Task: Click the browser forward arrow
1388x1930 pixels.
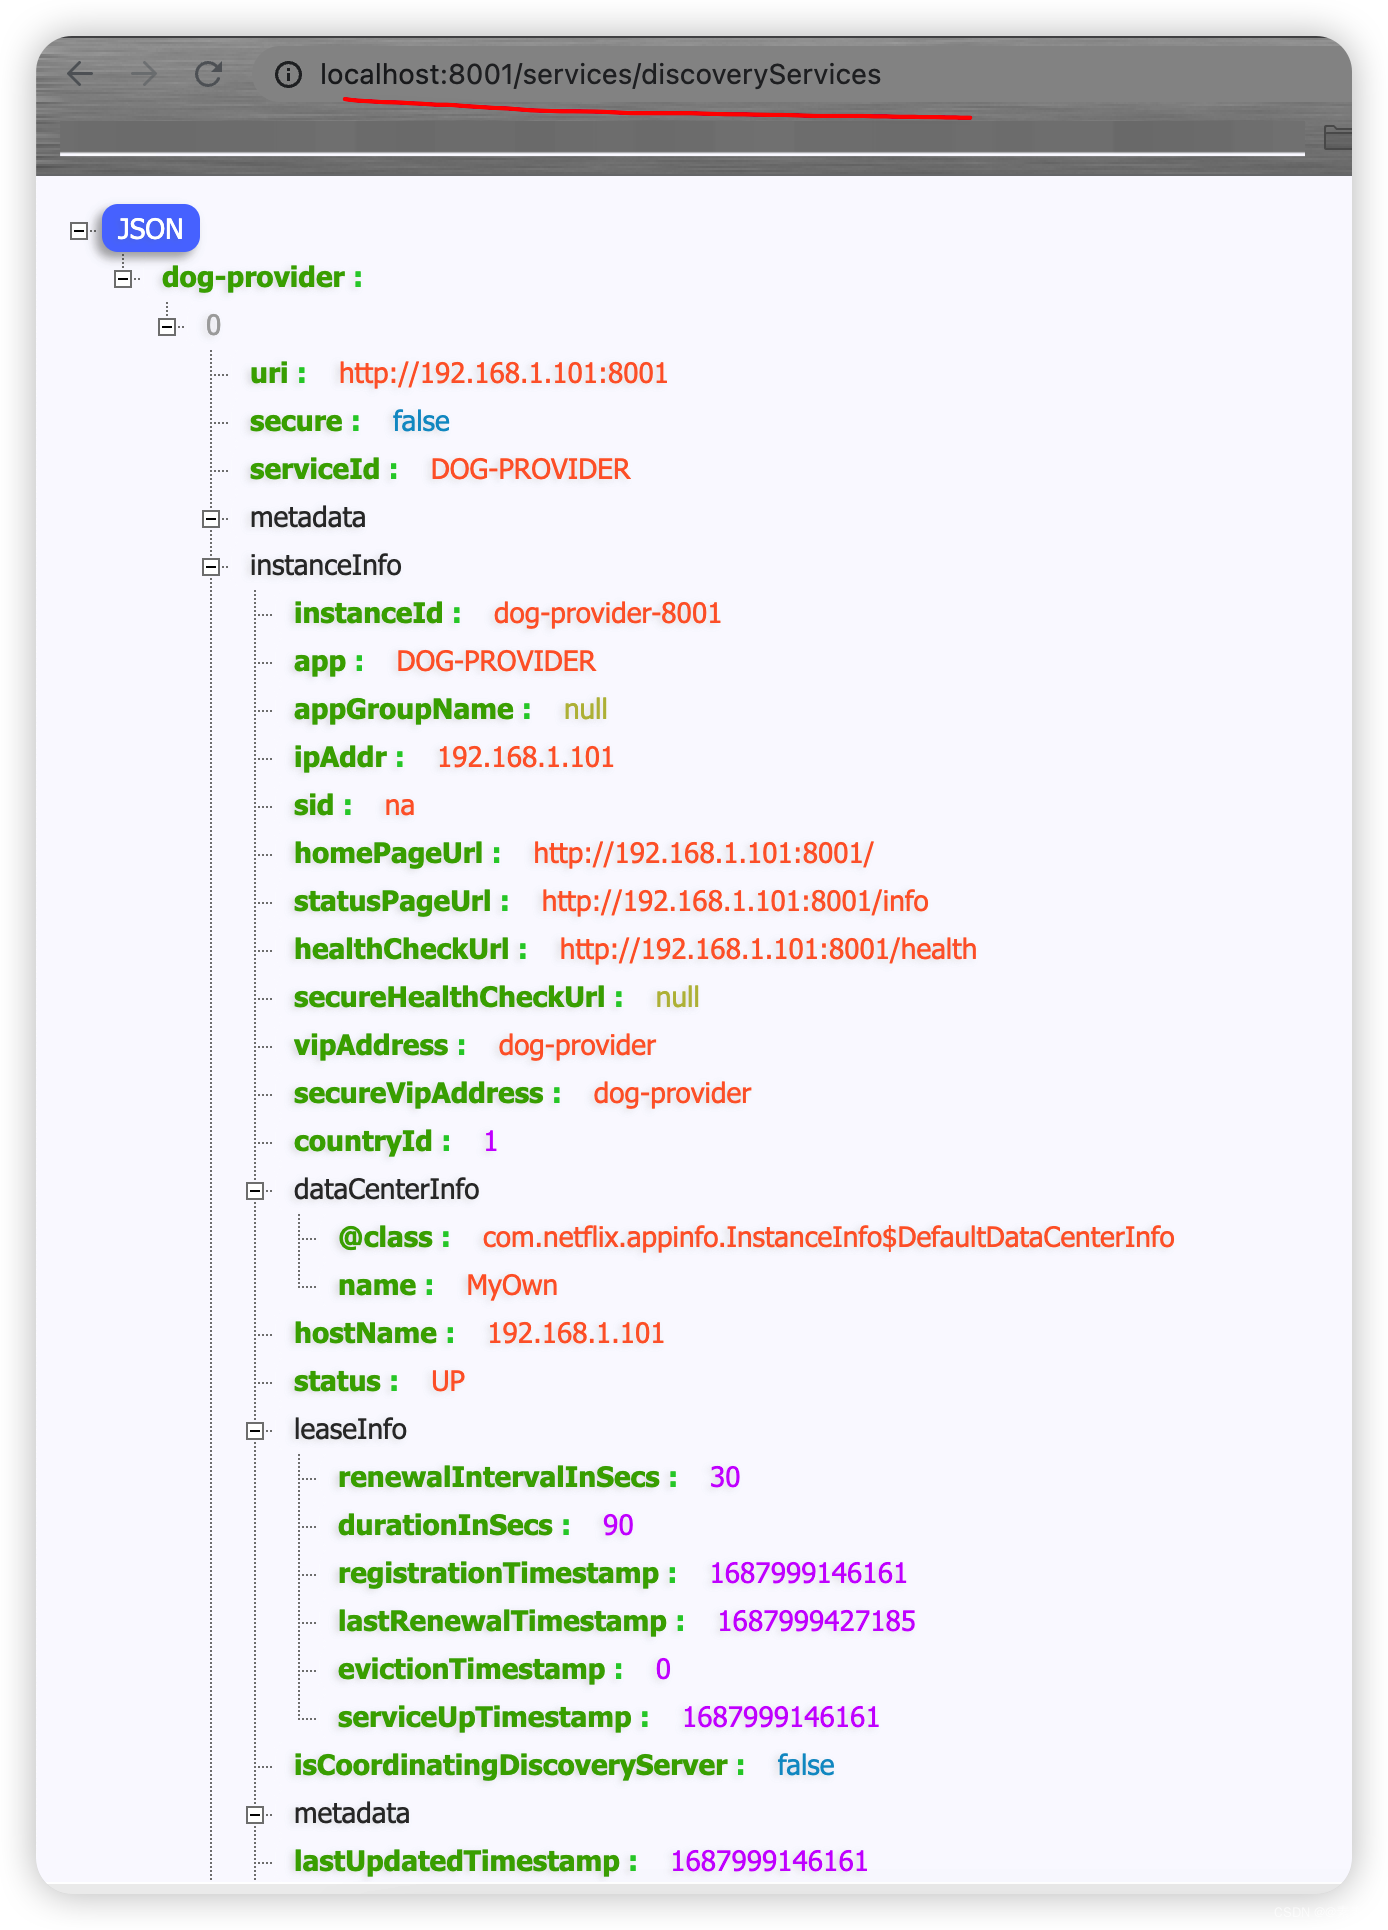Action: tap(145, 74)
